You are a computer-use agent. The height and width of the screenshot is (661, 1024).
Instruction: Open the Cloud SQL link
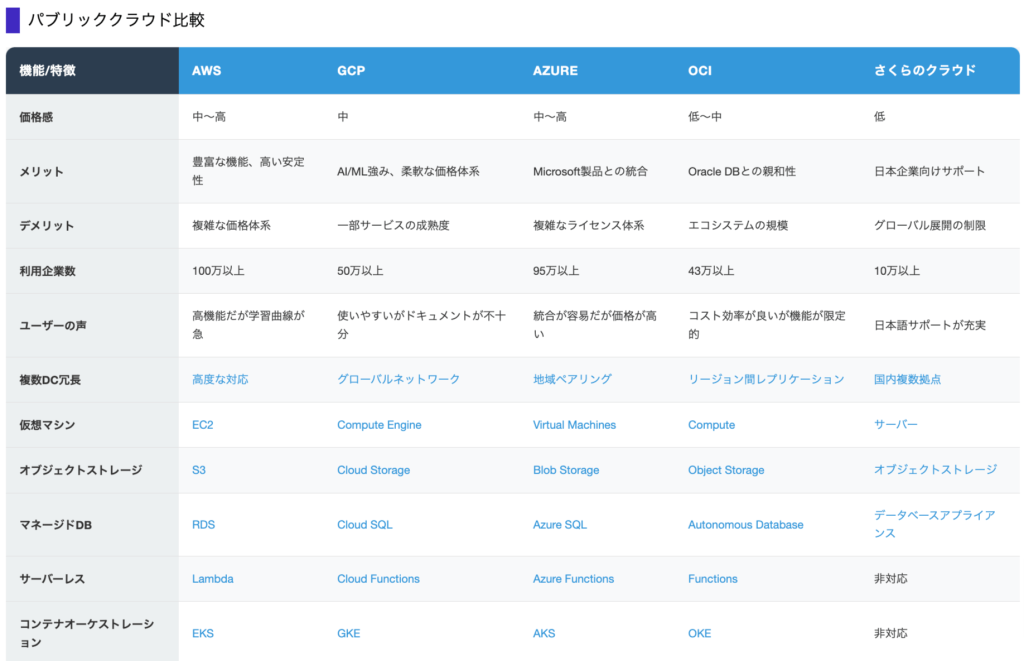click(364, 524)
